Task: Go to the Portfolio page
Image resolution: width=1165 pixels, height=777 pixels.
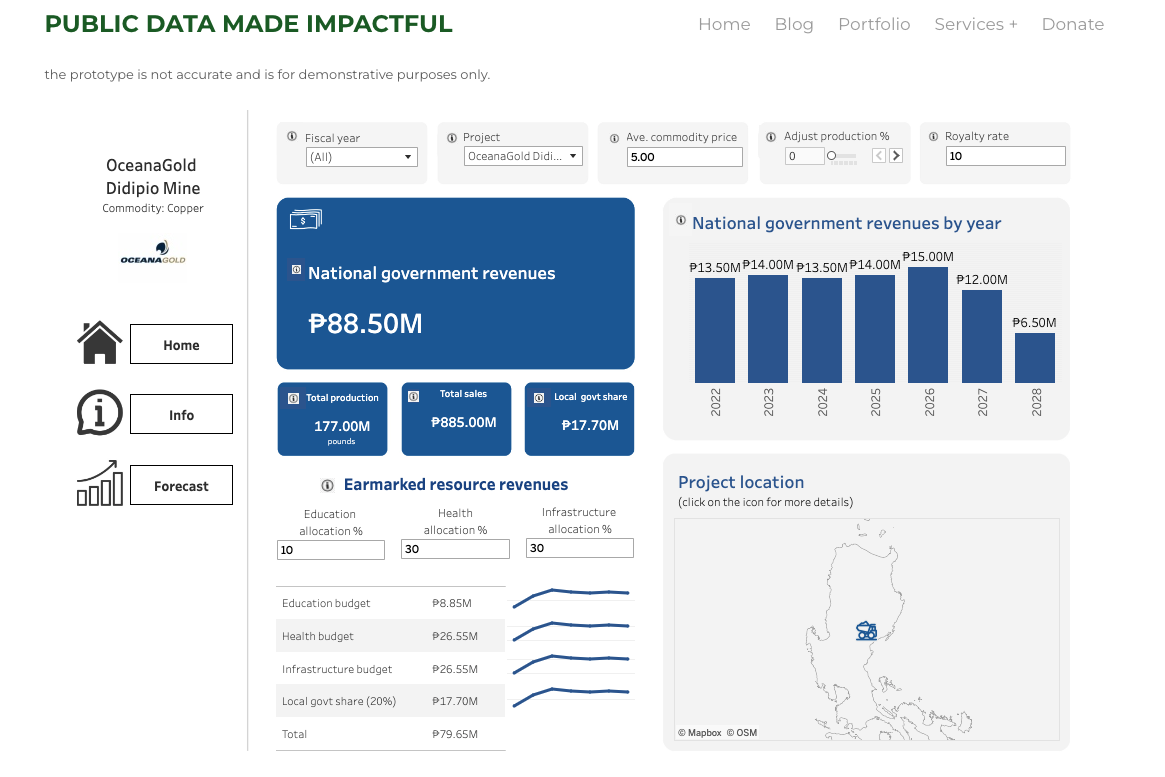Action: 874,24
